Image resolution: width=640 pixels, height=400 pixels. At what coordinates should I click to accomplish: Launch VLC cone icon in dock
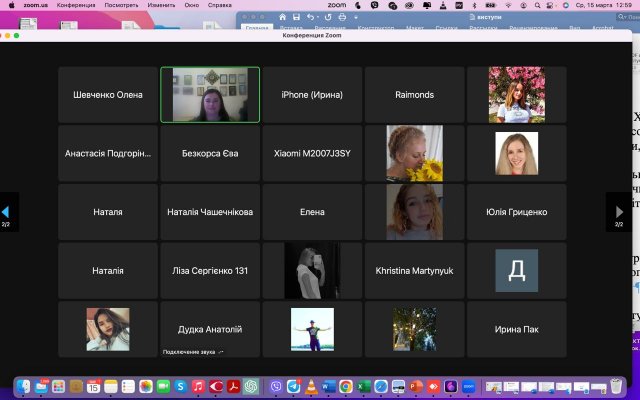[x=309, y=386]
